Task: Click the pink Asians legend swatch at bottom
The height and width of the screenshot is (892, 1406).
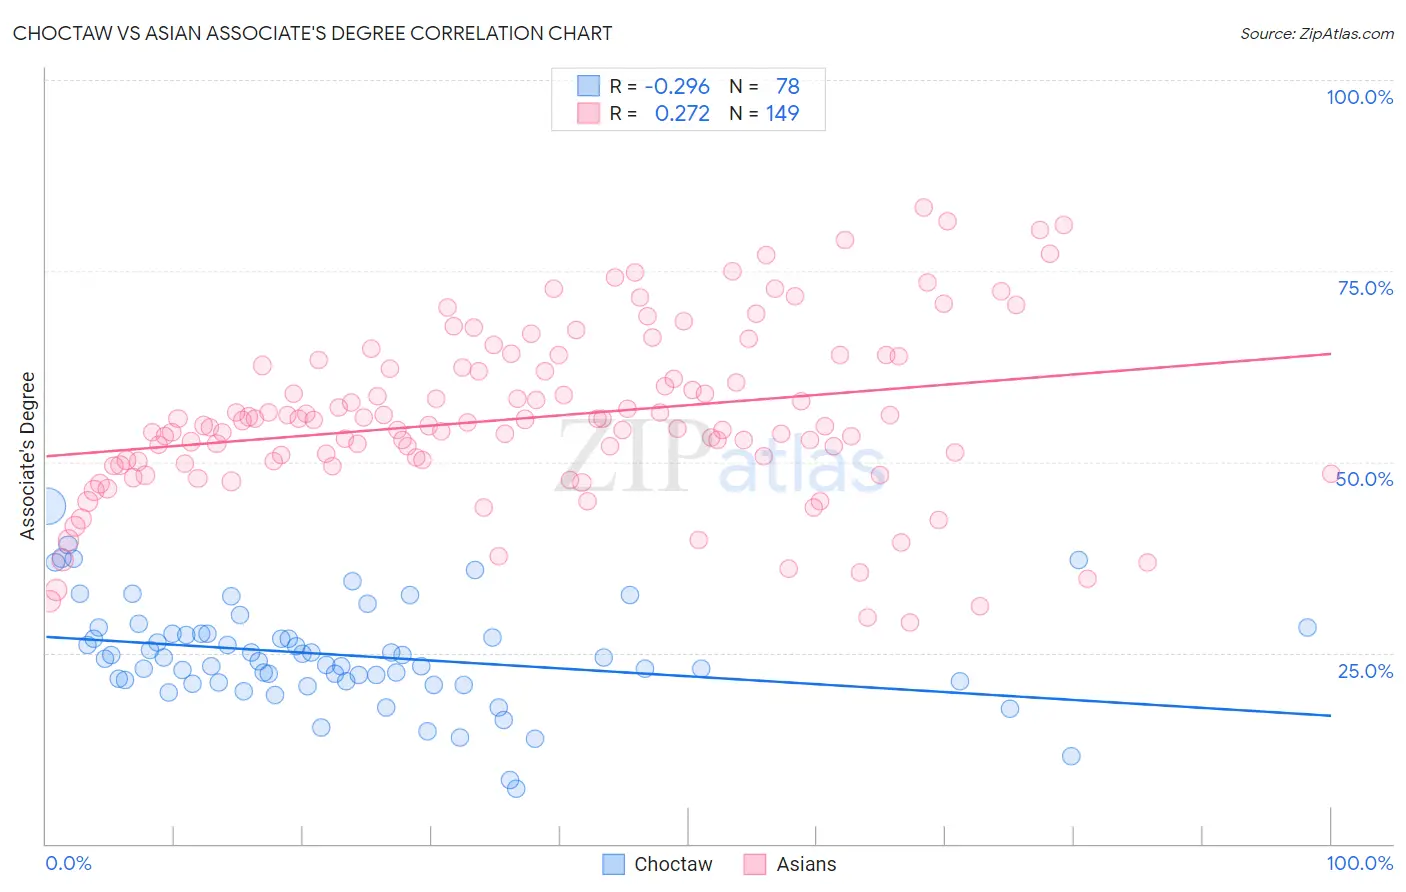Action: point(755,864)
